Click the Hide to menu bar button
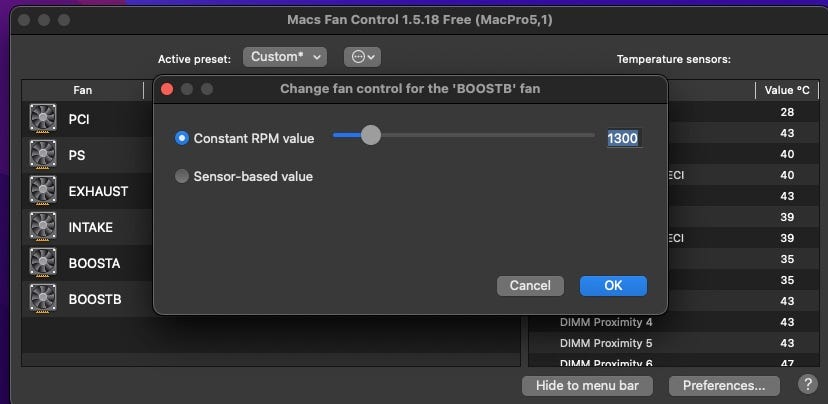 click(587, 385)
